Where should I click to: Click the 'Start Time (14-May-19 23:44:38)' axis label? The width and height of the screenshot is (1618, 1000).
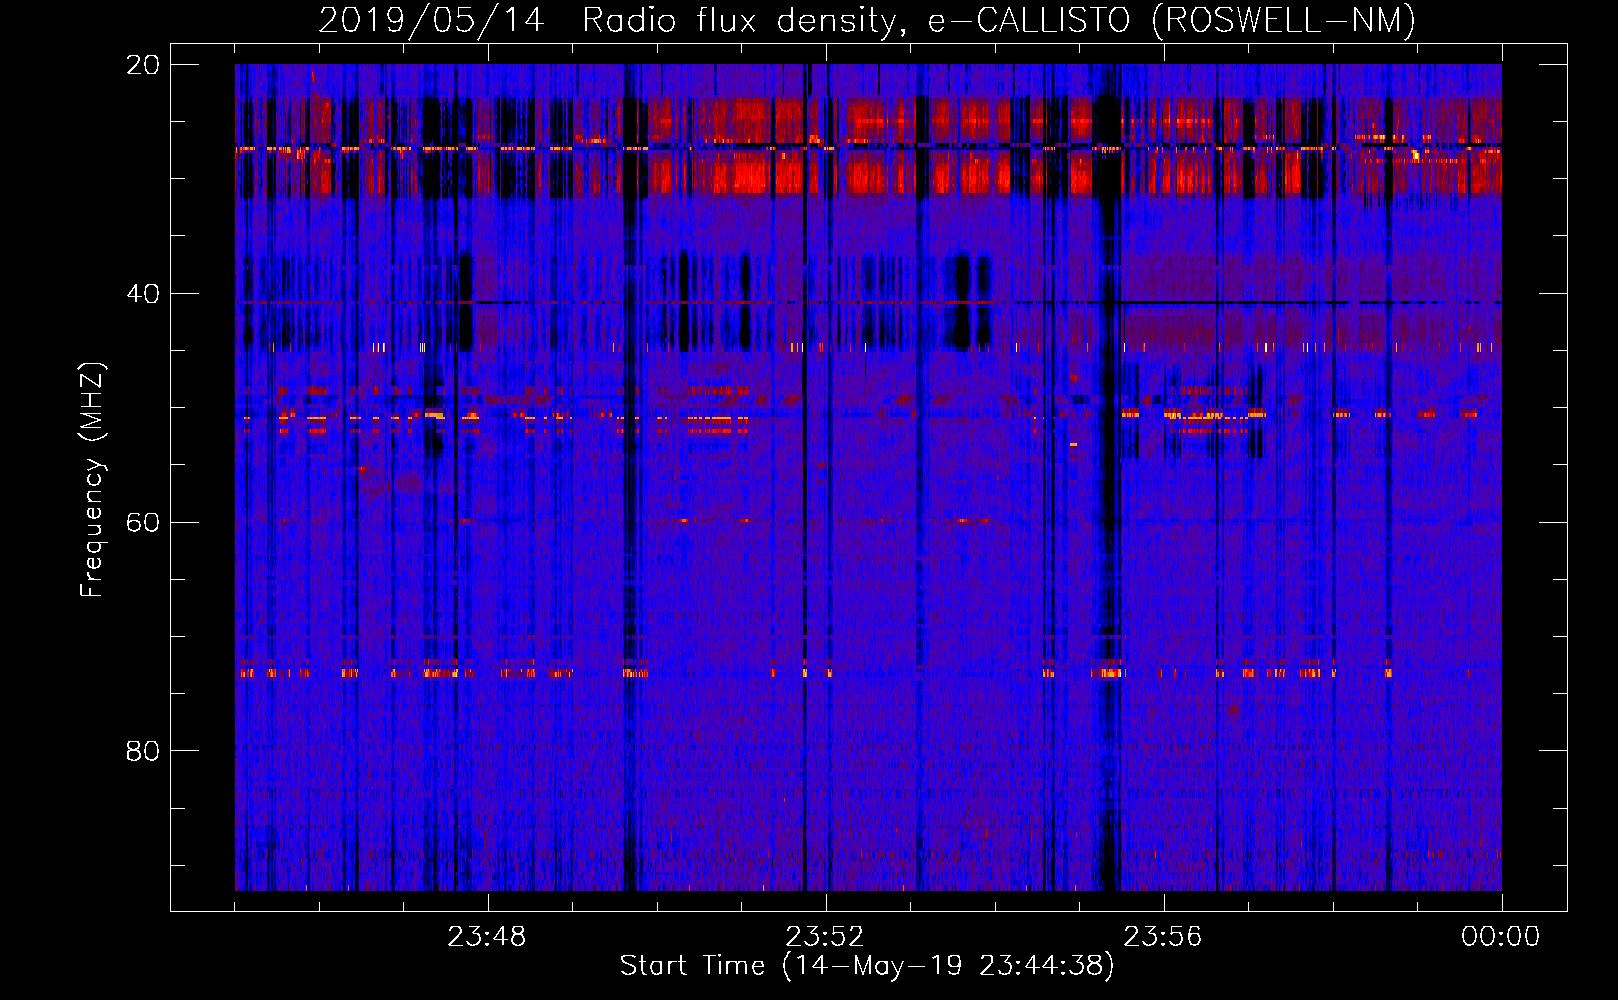click(867, 966)
